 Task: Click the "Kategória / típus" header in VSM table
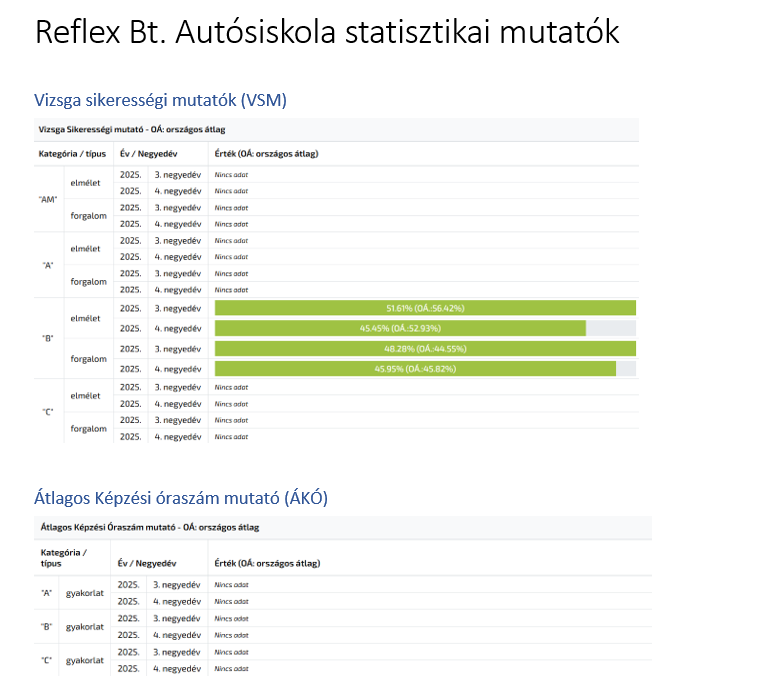(72, 154)
